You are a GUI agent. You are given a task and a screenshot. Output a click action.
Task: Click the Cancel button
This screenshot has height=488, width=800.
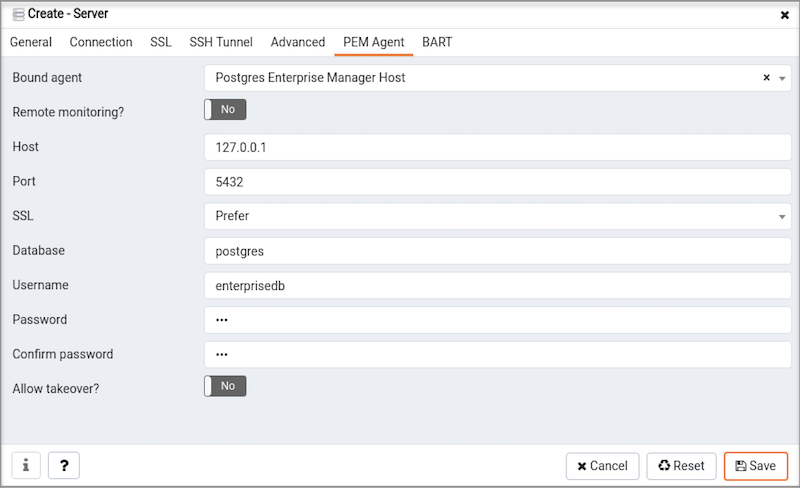coord(602,466)
